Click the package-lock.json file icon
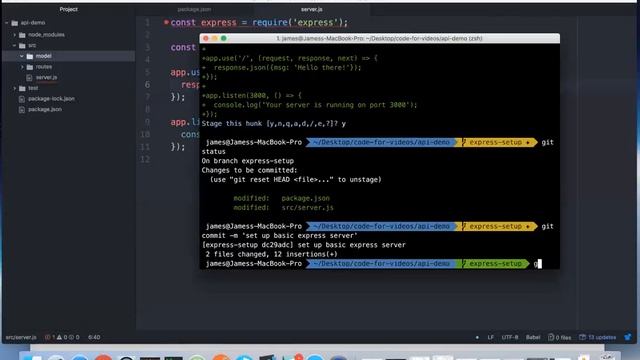Viewport: 640px width, 360px height. click(22, 99)
